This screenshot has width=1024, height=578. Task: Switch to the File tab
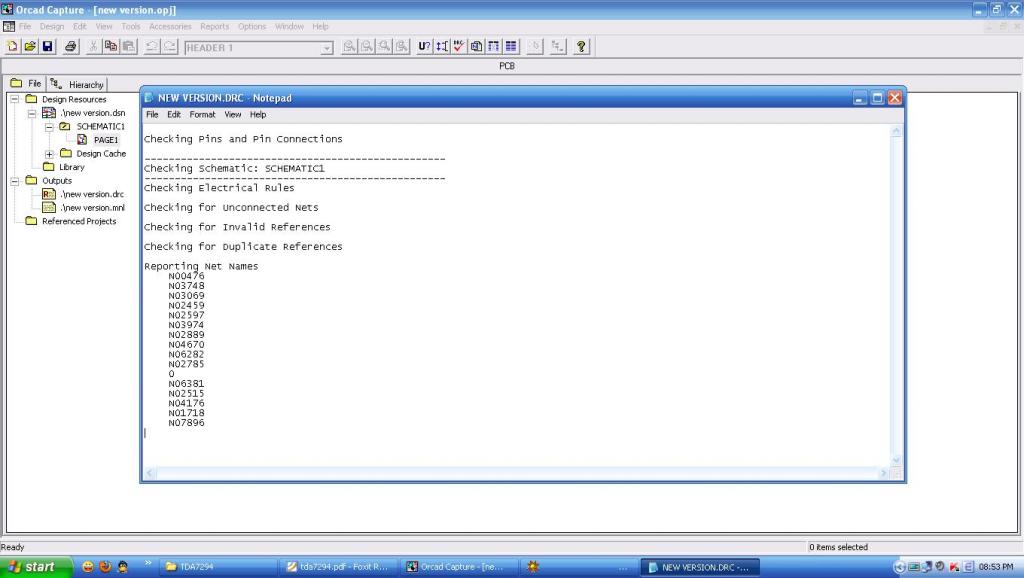(x=27, y=83)
